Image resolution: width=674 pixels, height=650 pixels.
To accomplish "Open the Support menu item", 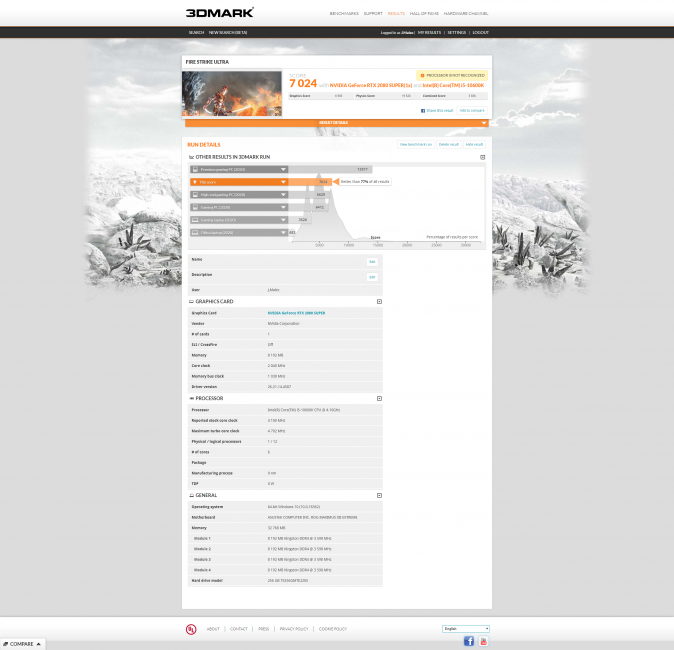I will [x=373, y=14].
